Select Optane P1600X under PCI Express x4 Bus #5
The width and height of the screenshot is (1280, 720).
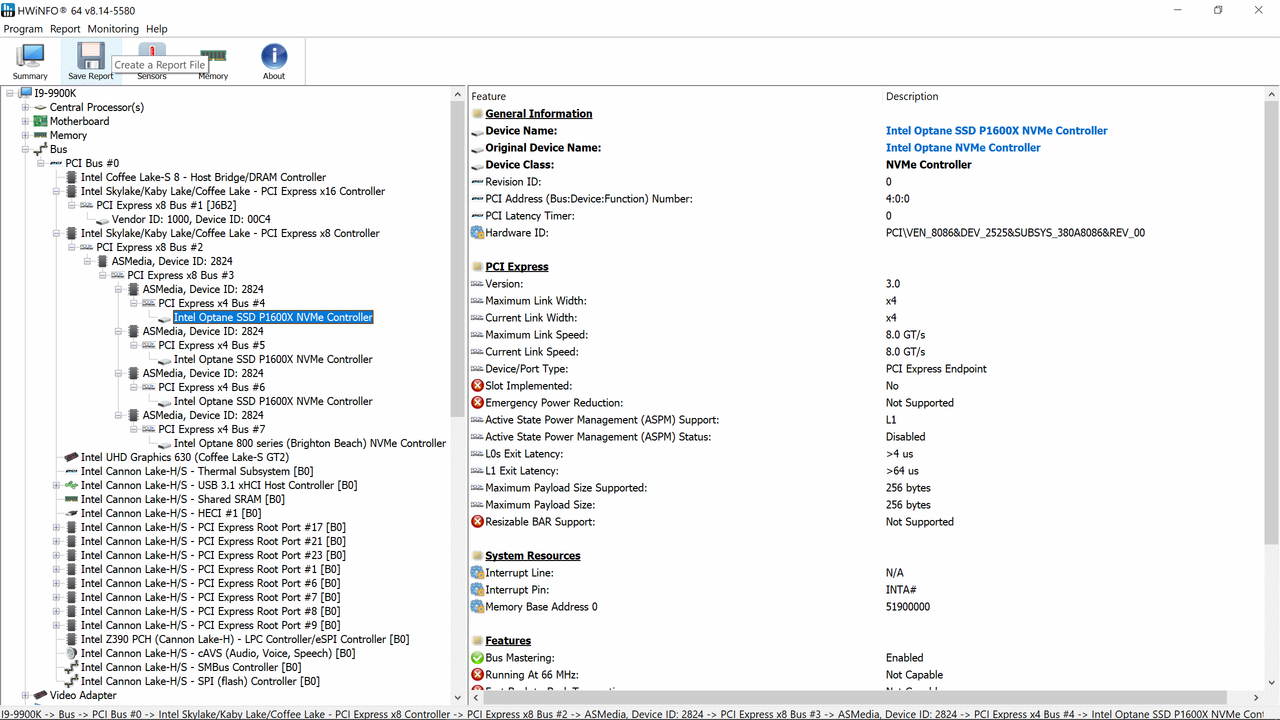point(273,359)
